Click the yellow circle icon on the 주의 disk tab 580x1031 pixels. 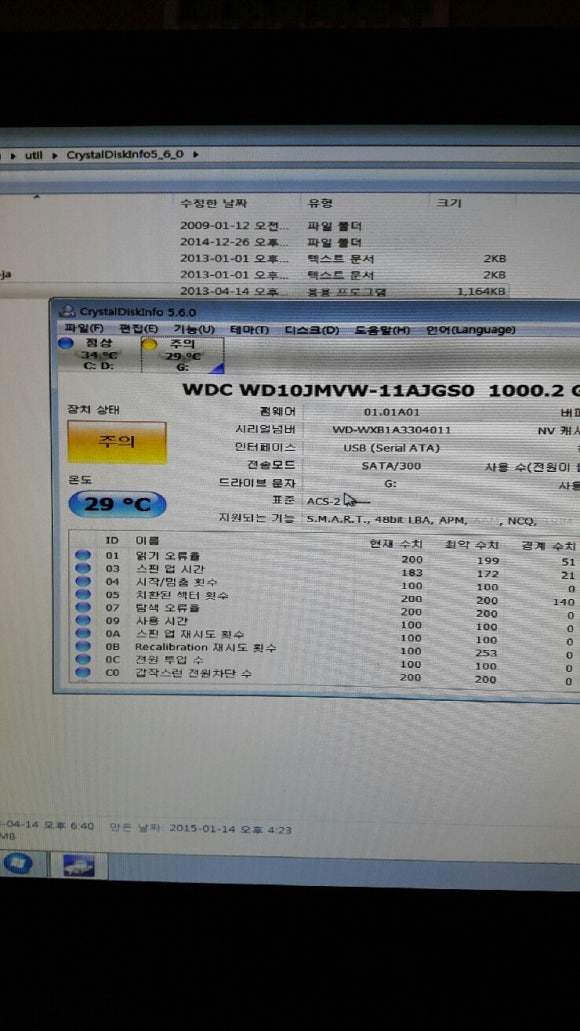pos(151,344)
